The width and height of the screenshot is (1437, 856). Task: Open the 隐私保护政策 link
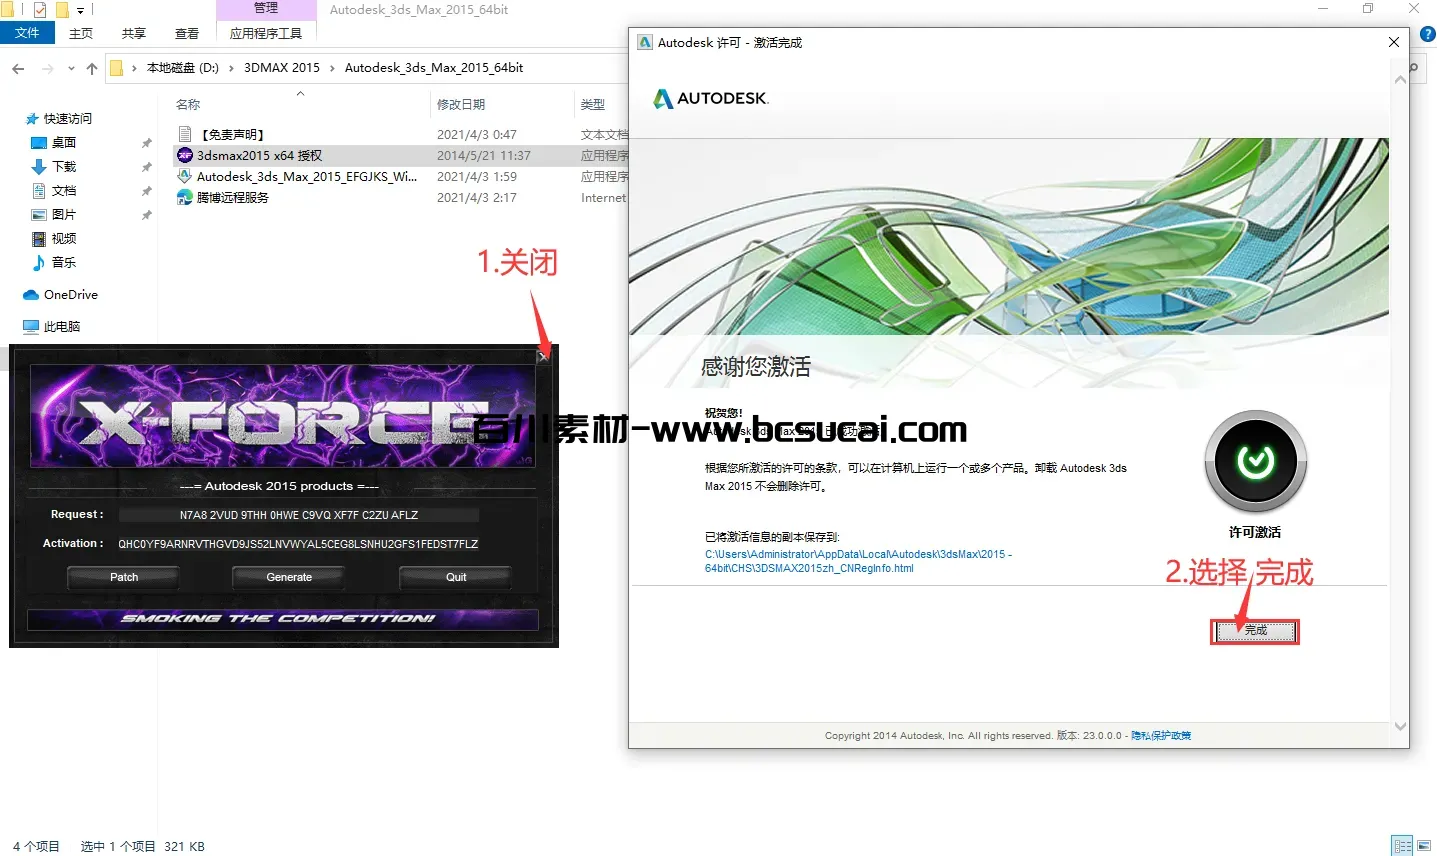[x=1161, y=736]
